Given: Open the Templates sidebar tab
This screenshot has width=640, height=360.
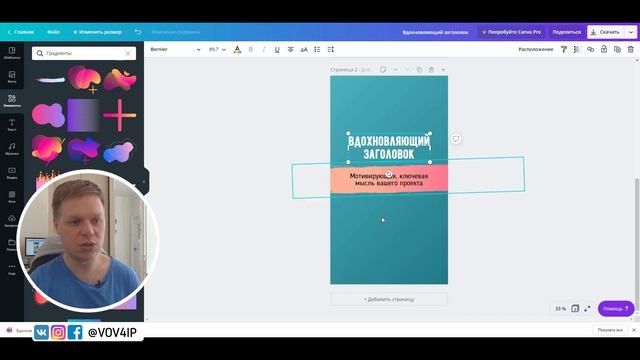Looking at the screenshot, I should 12,53.
